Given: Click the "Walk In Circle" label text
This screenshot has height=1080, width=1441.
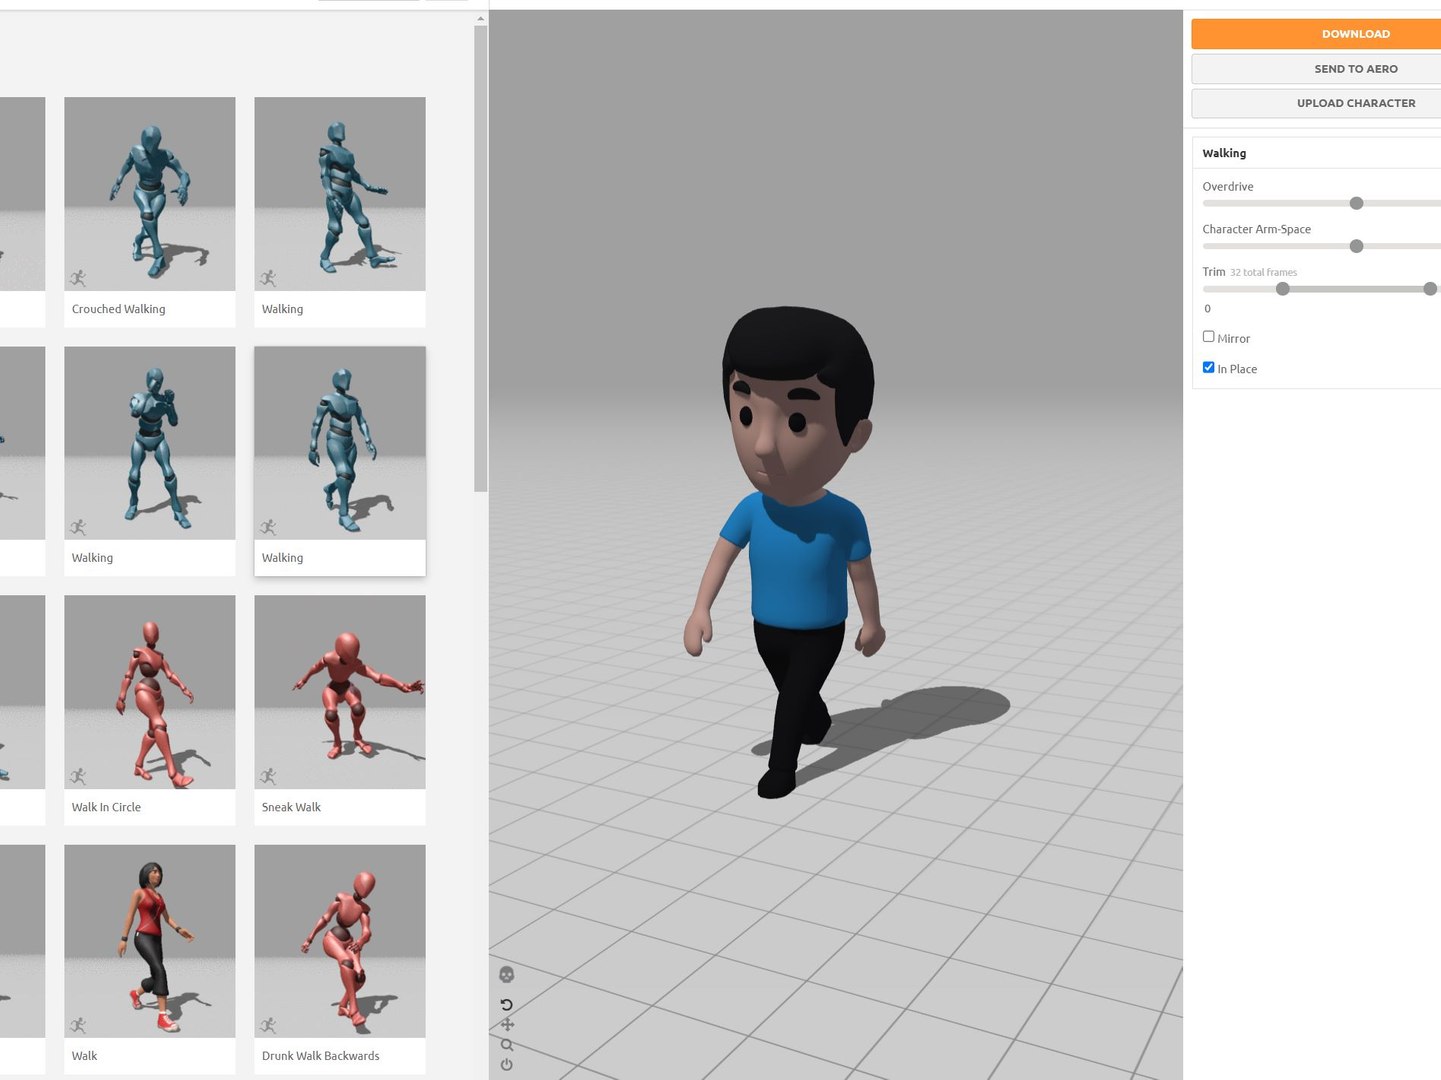Looking at the screenshot, I should pyautogui.click(x=106, y=807).
